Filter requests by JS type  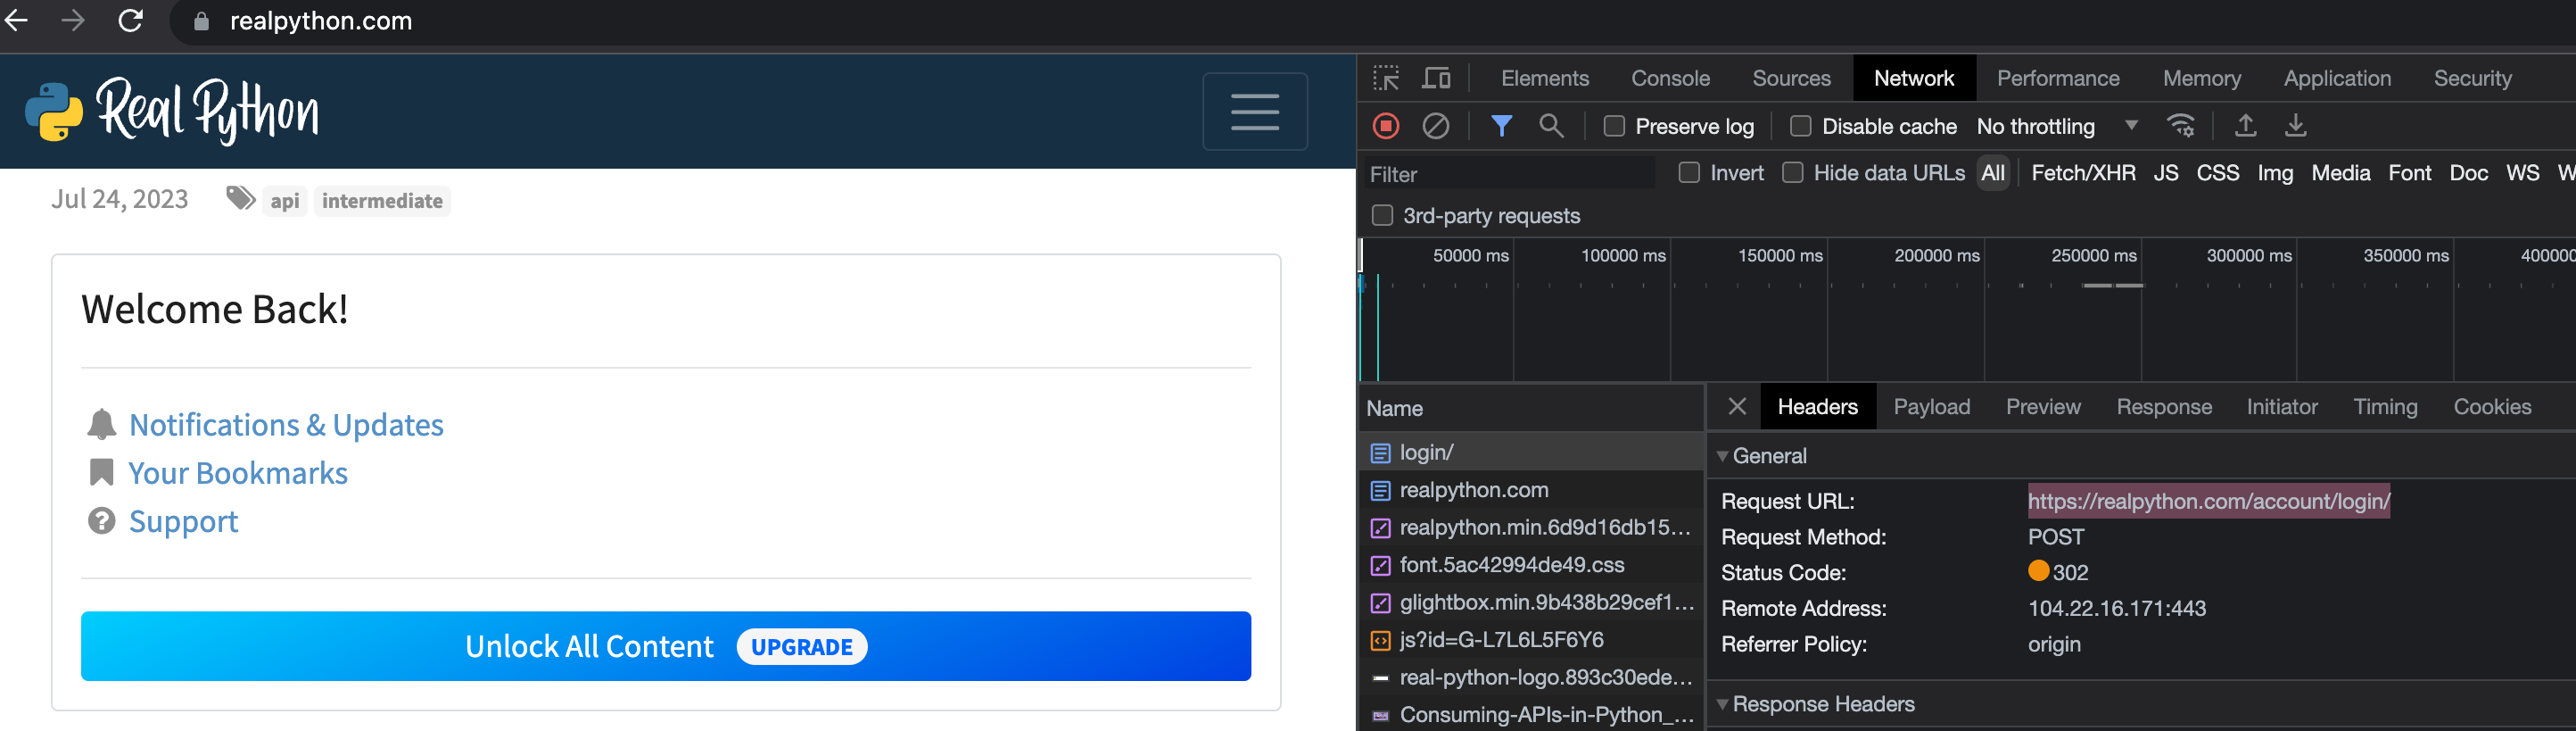(2166, 173)
